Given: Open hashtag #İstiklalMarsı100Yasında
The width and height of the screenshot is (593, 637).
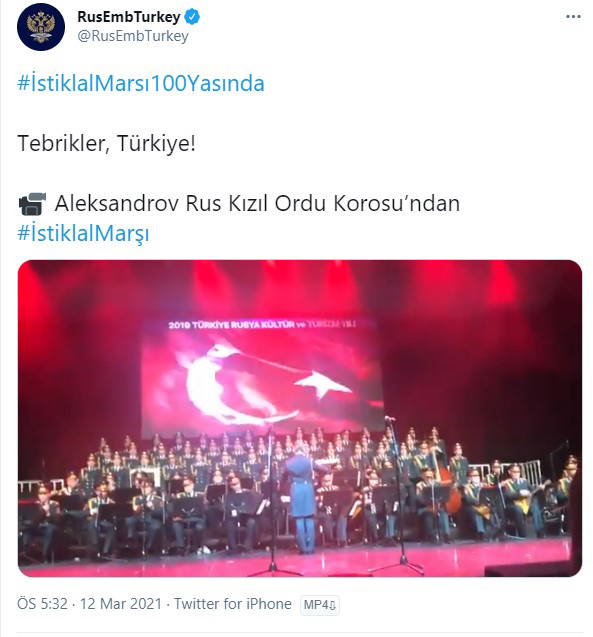Looking at the screenshot, I should (141, 83).
